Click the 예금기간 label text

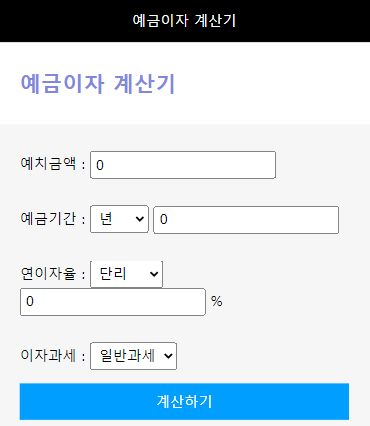pyautogui.click(x=49, y=219)
